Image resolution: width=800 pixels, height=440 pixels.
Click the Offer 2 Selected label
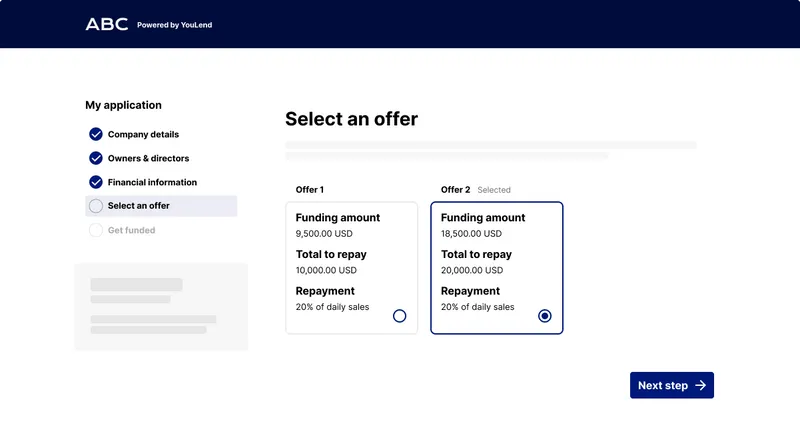[x=476, y=189]
